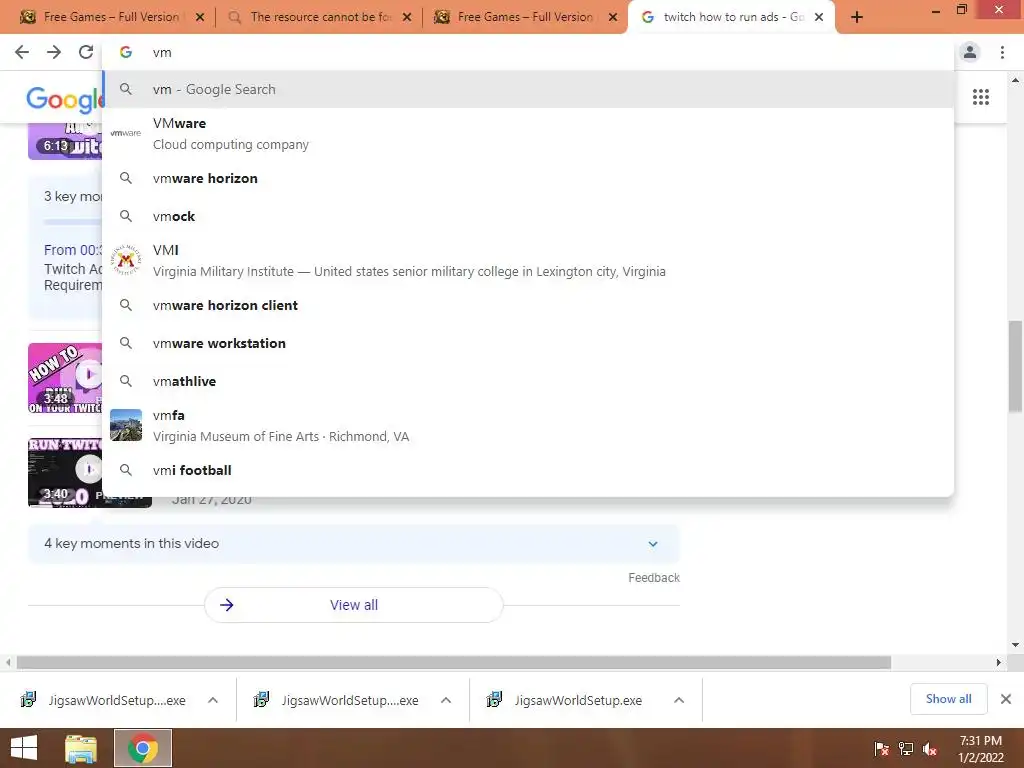Click the muted volume tray icon
This screenshot has height=768, width=1024.
pyautogui.click(x=930, y=749)
